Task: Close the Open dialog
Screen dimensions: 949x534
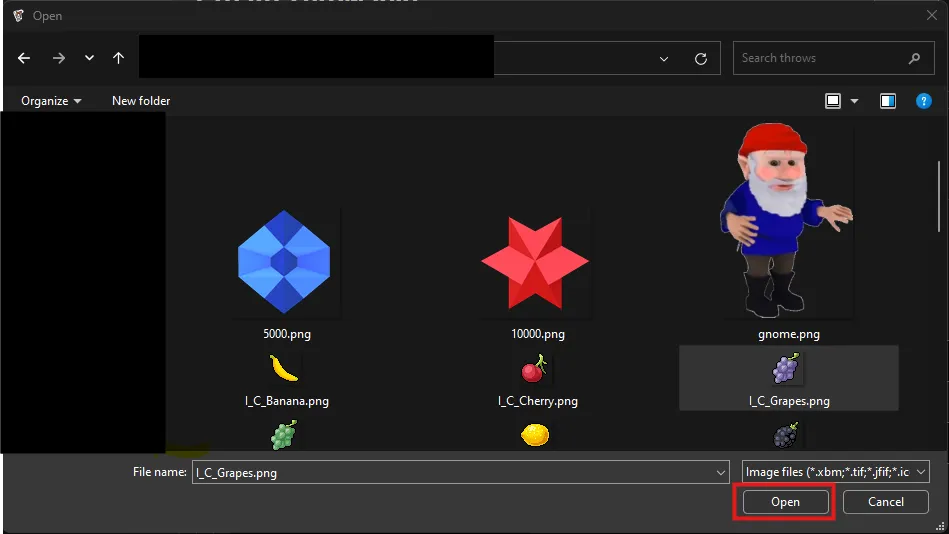Action: click(931, 15)
